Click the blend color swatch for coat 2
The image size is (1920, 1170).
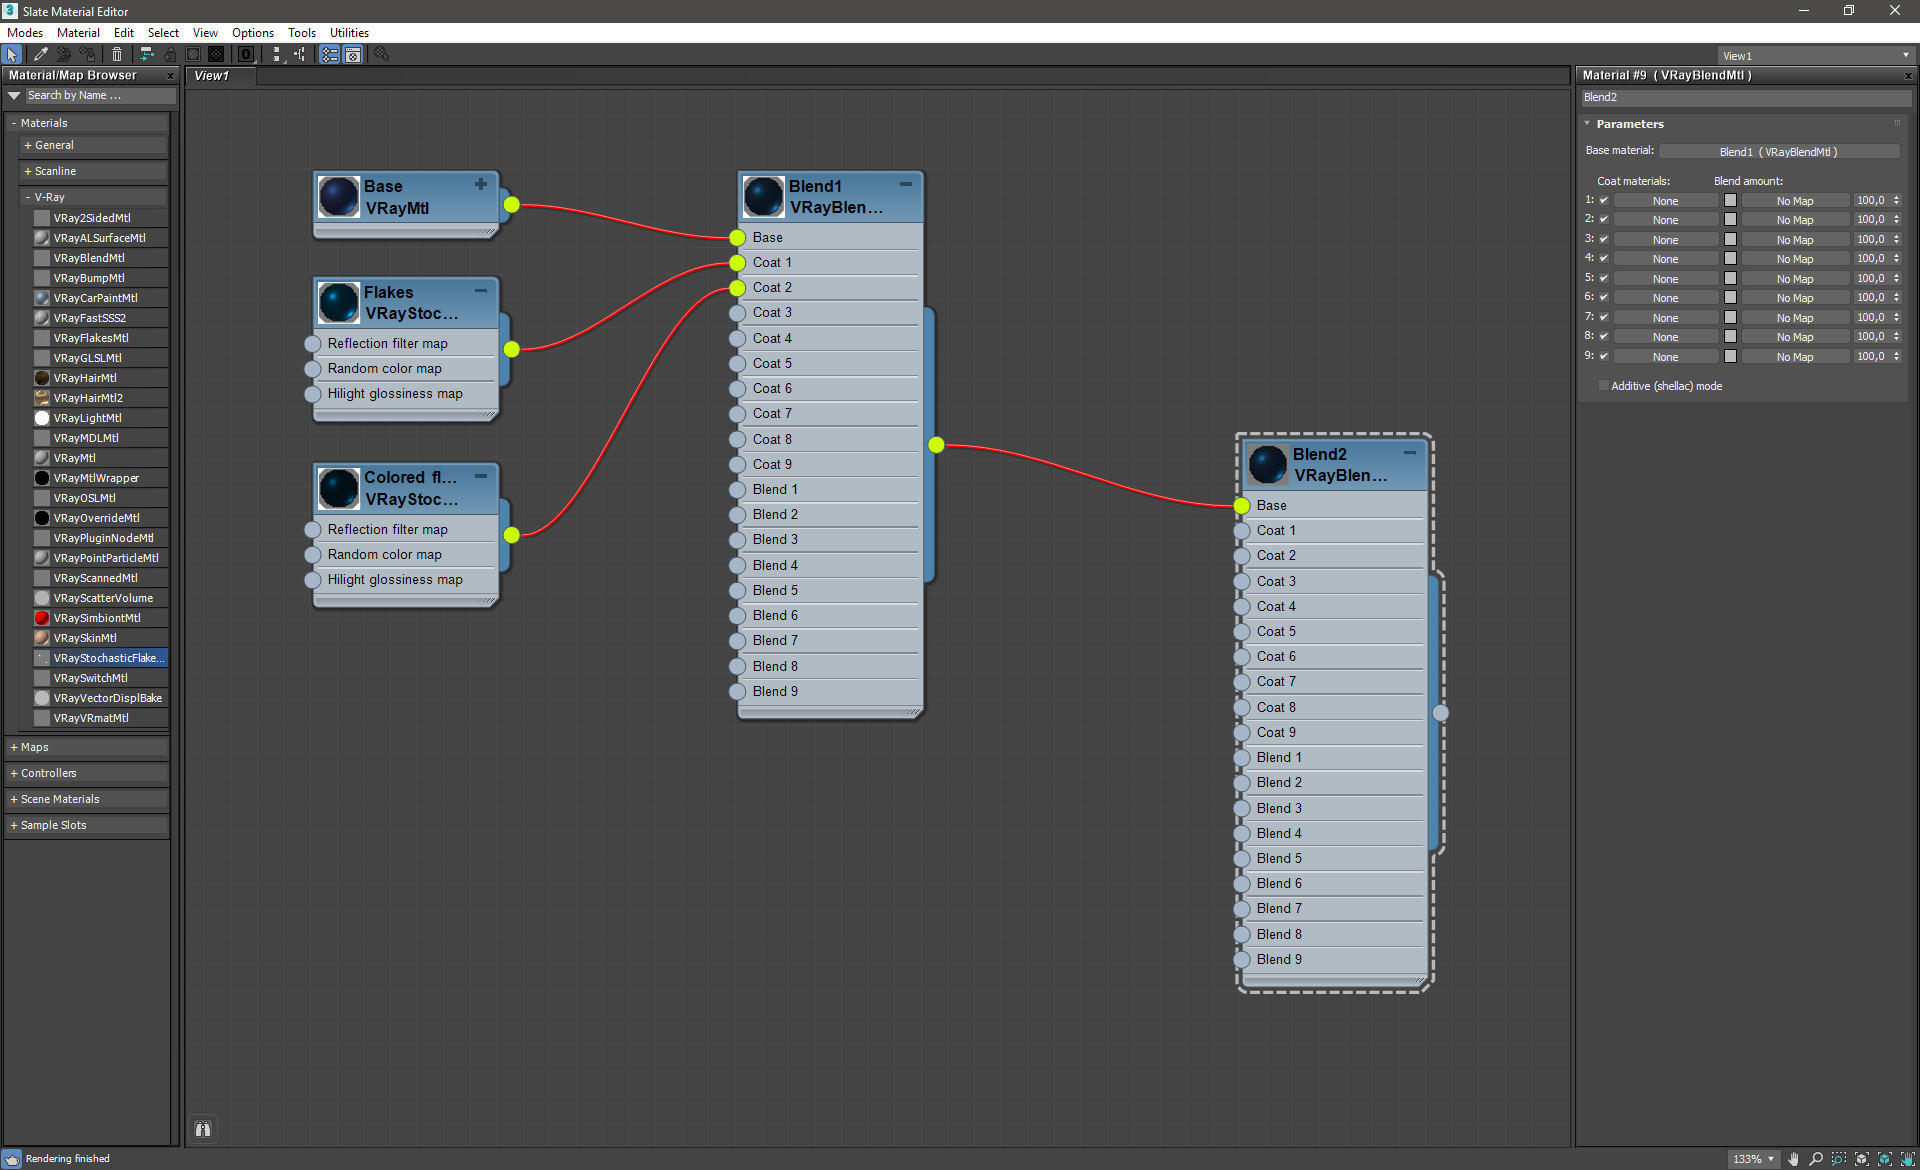click(1730, 220)
